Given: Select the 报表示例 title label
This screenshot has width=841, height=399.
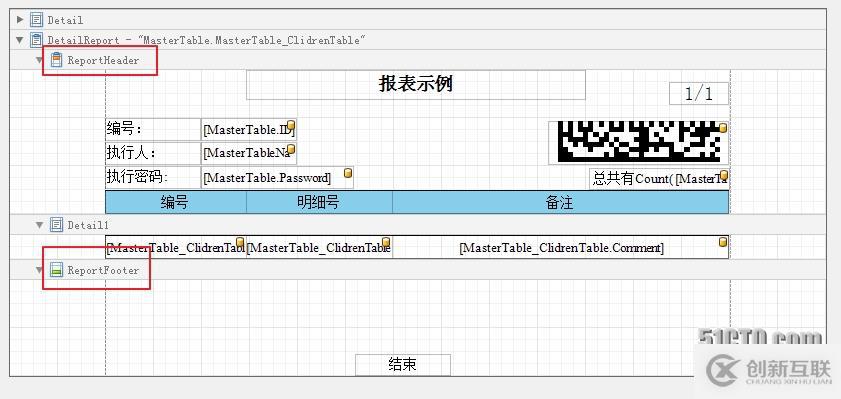Looking at the screenshot, I should click(x=416, y=85).
